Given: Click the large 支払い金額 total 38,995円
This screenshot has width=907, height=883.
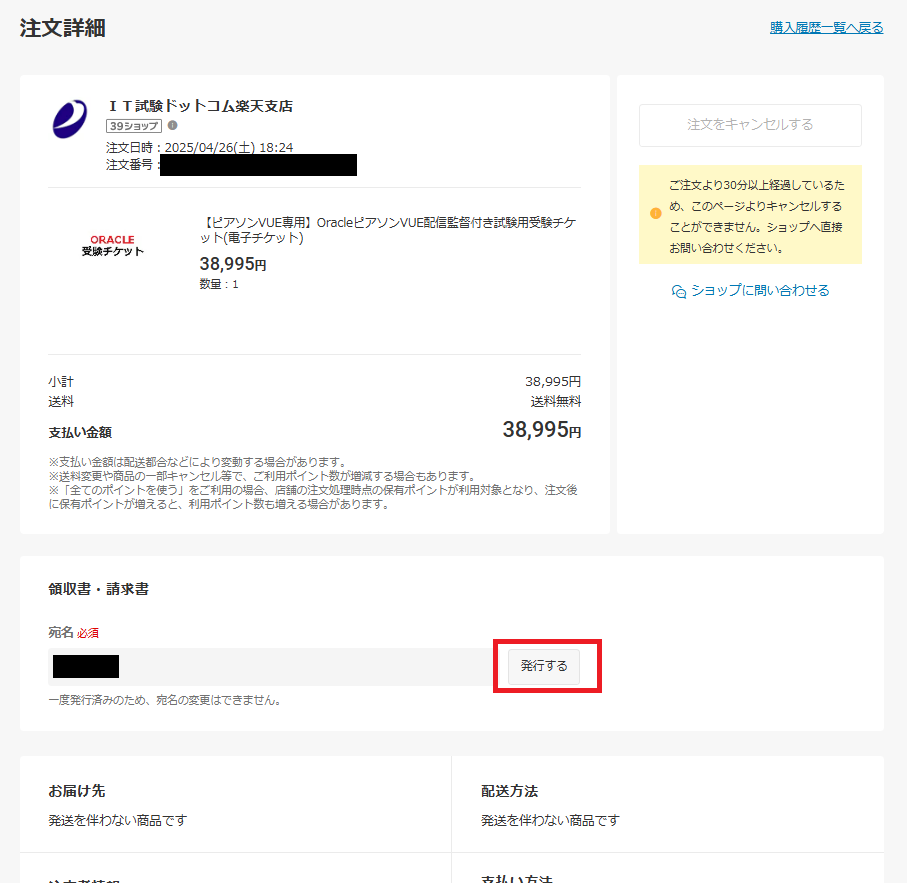Looking at the screenshot, I should (x=541, y=430).
